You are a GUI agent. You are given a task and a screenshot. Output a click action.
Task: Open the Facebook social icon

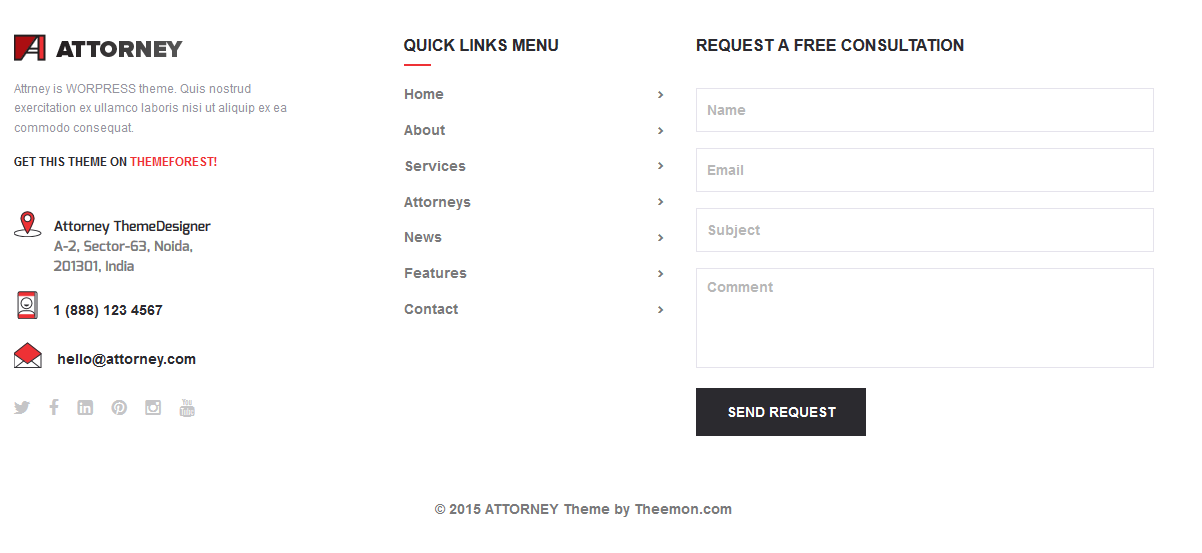(x=54, y=407)
